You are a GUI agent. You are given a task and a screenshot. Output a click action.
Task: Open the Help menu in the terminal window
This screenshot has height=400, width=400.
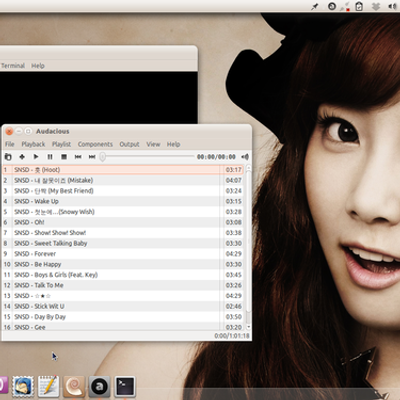pos(38,66)
